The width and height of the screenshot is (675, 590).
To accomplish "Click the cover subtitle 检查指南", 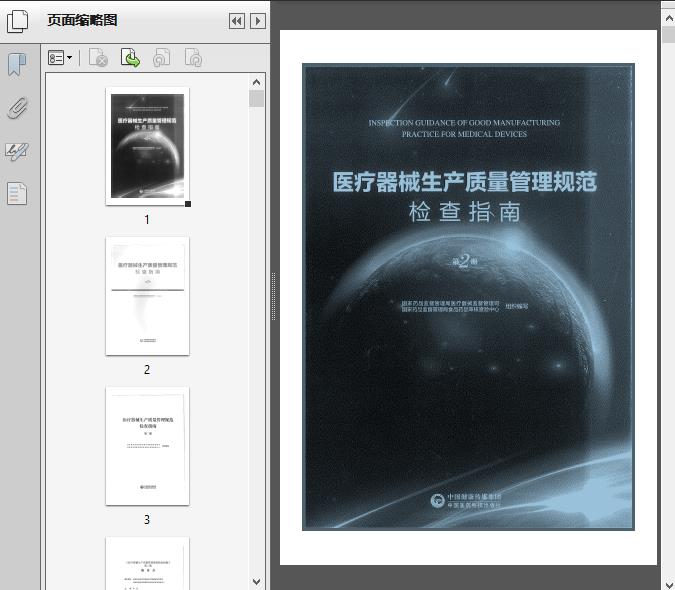I will [464, 212].
